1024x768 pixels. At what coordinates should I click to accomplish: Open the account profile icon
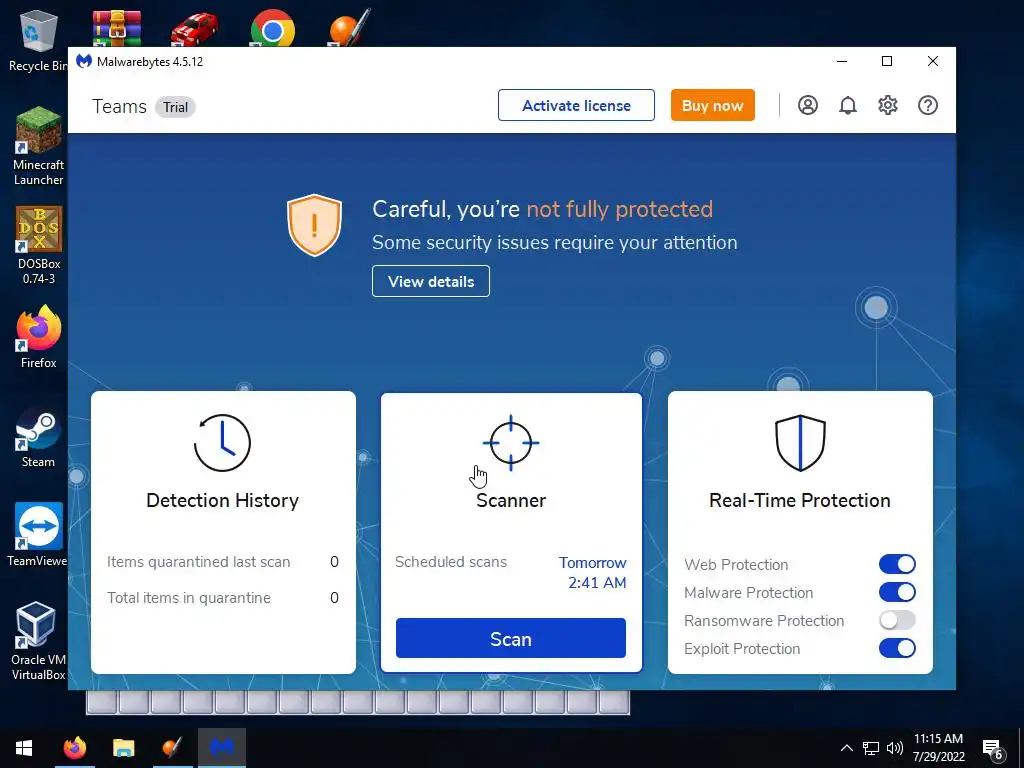coord(808,105)
